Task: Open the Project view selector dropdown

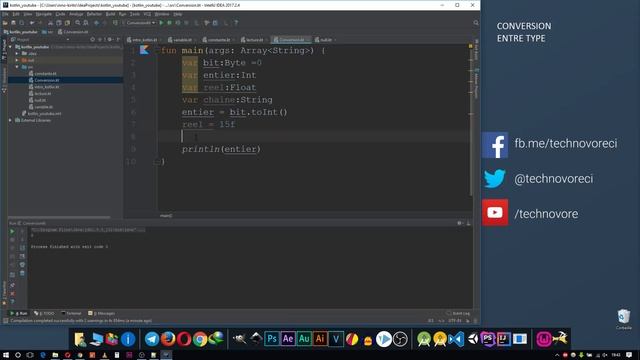Action: coord(40,40)
